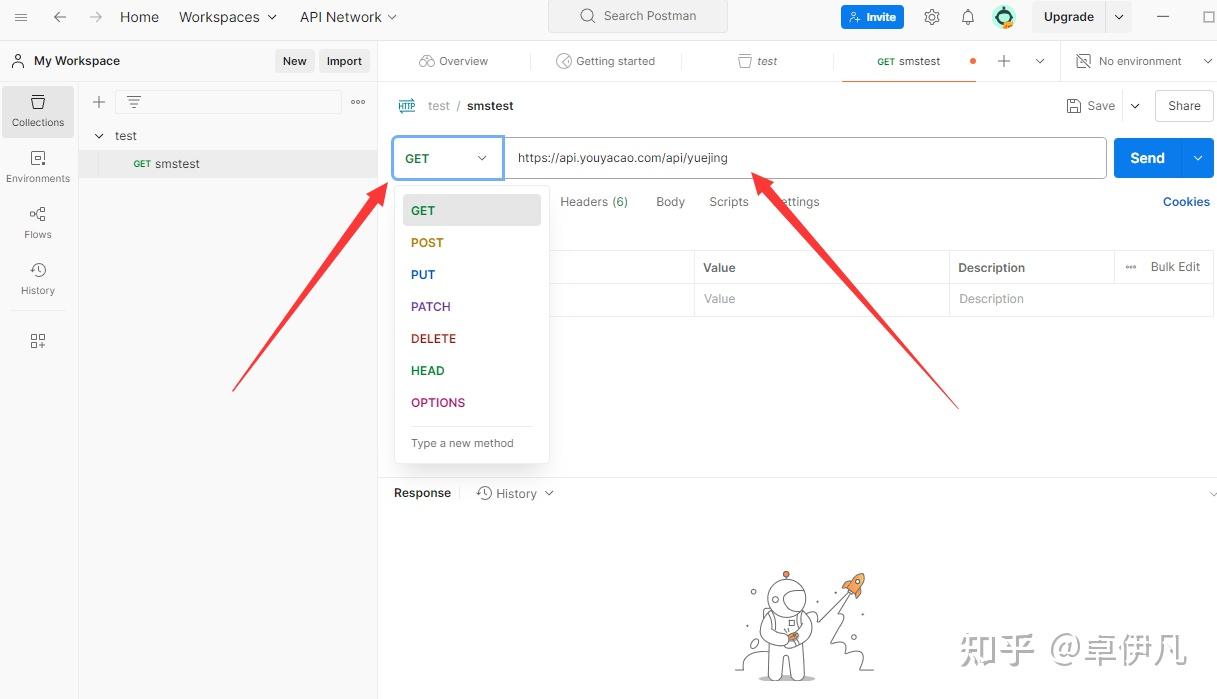
Task: Open the user avatar menu
Action: click(x=1004, y=17)
